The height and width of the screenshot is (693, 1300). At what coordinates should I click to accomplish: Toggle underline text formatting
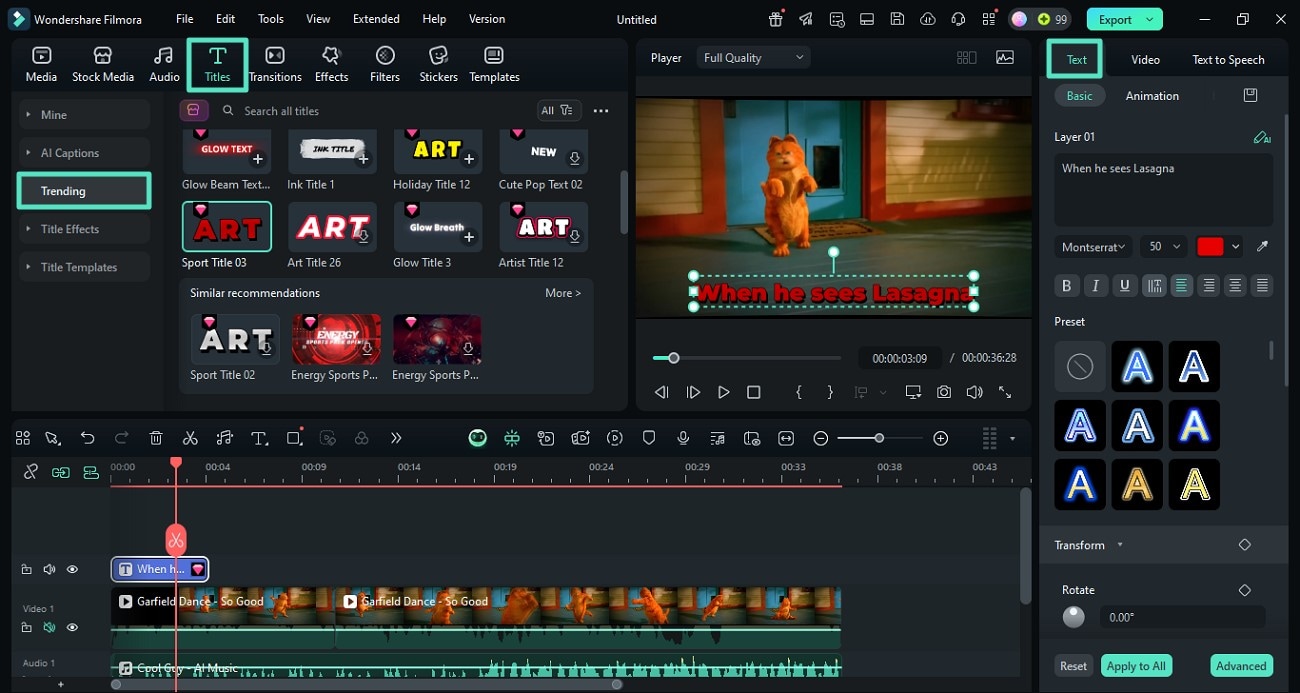point(1124,286)
